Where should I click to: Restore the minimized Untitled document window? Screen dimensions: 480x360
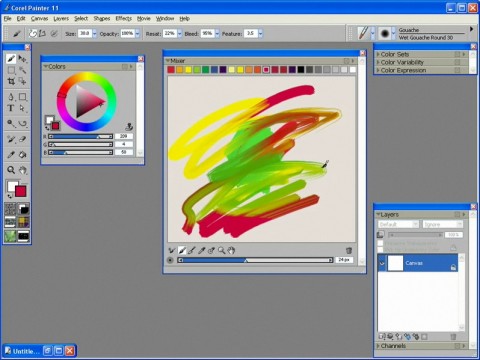click(x=48, y=351)
